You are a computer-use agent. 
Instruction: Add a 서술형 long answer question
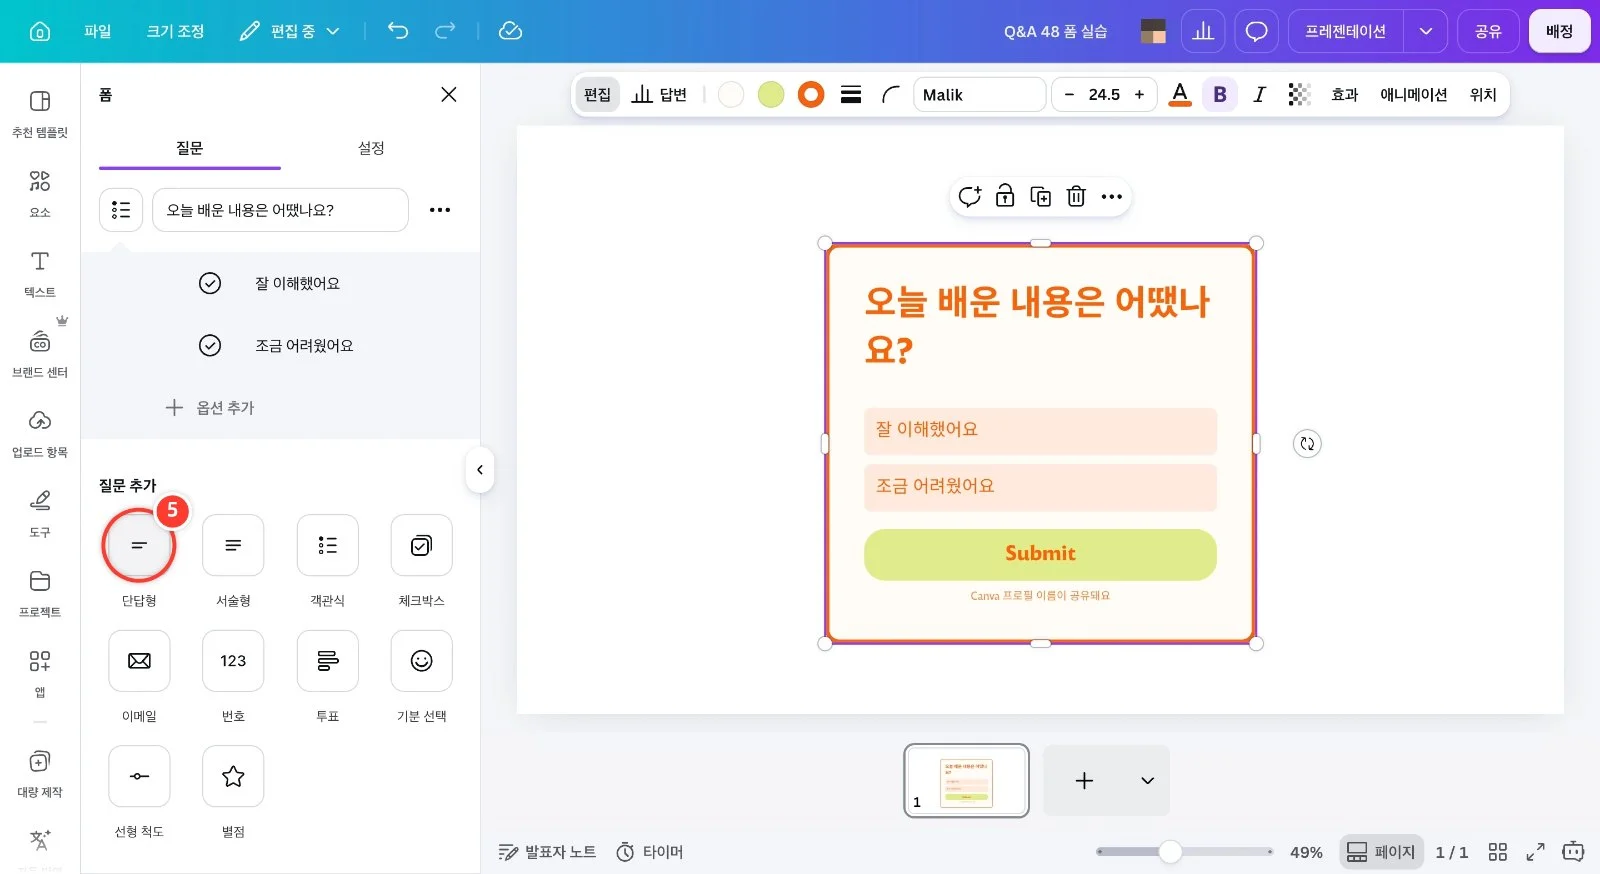coord(233,545)
